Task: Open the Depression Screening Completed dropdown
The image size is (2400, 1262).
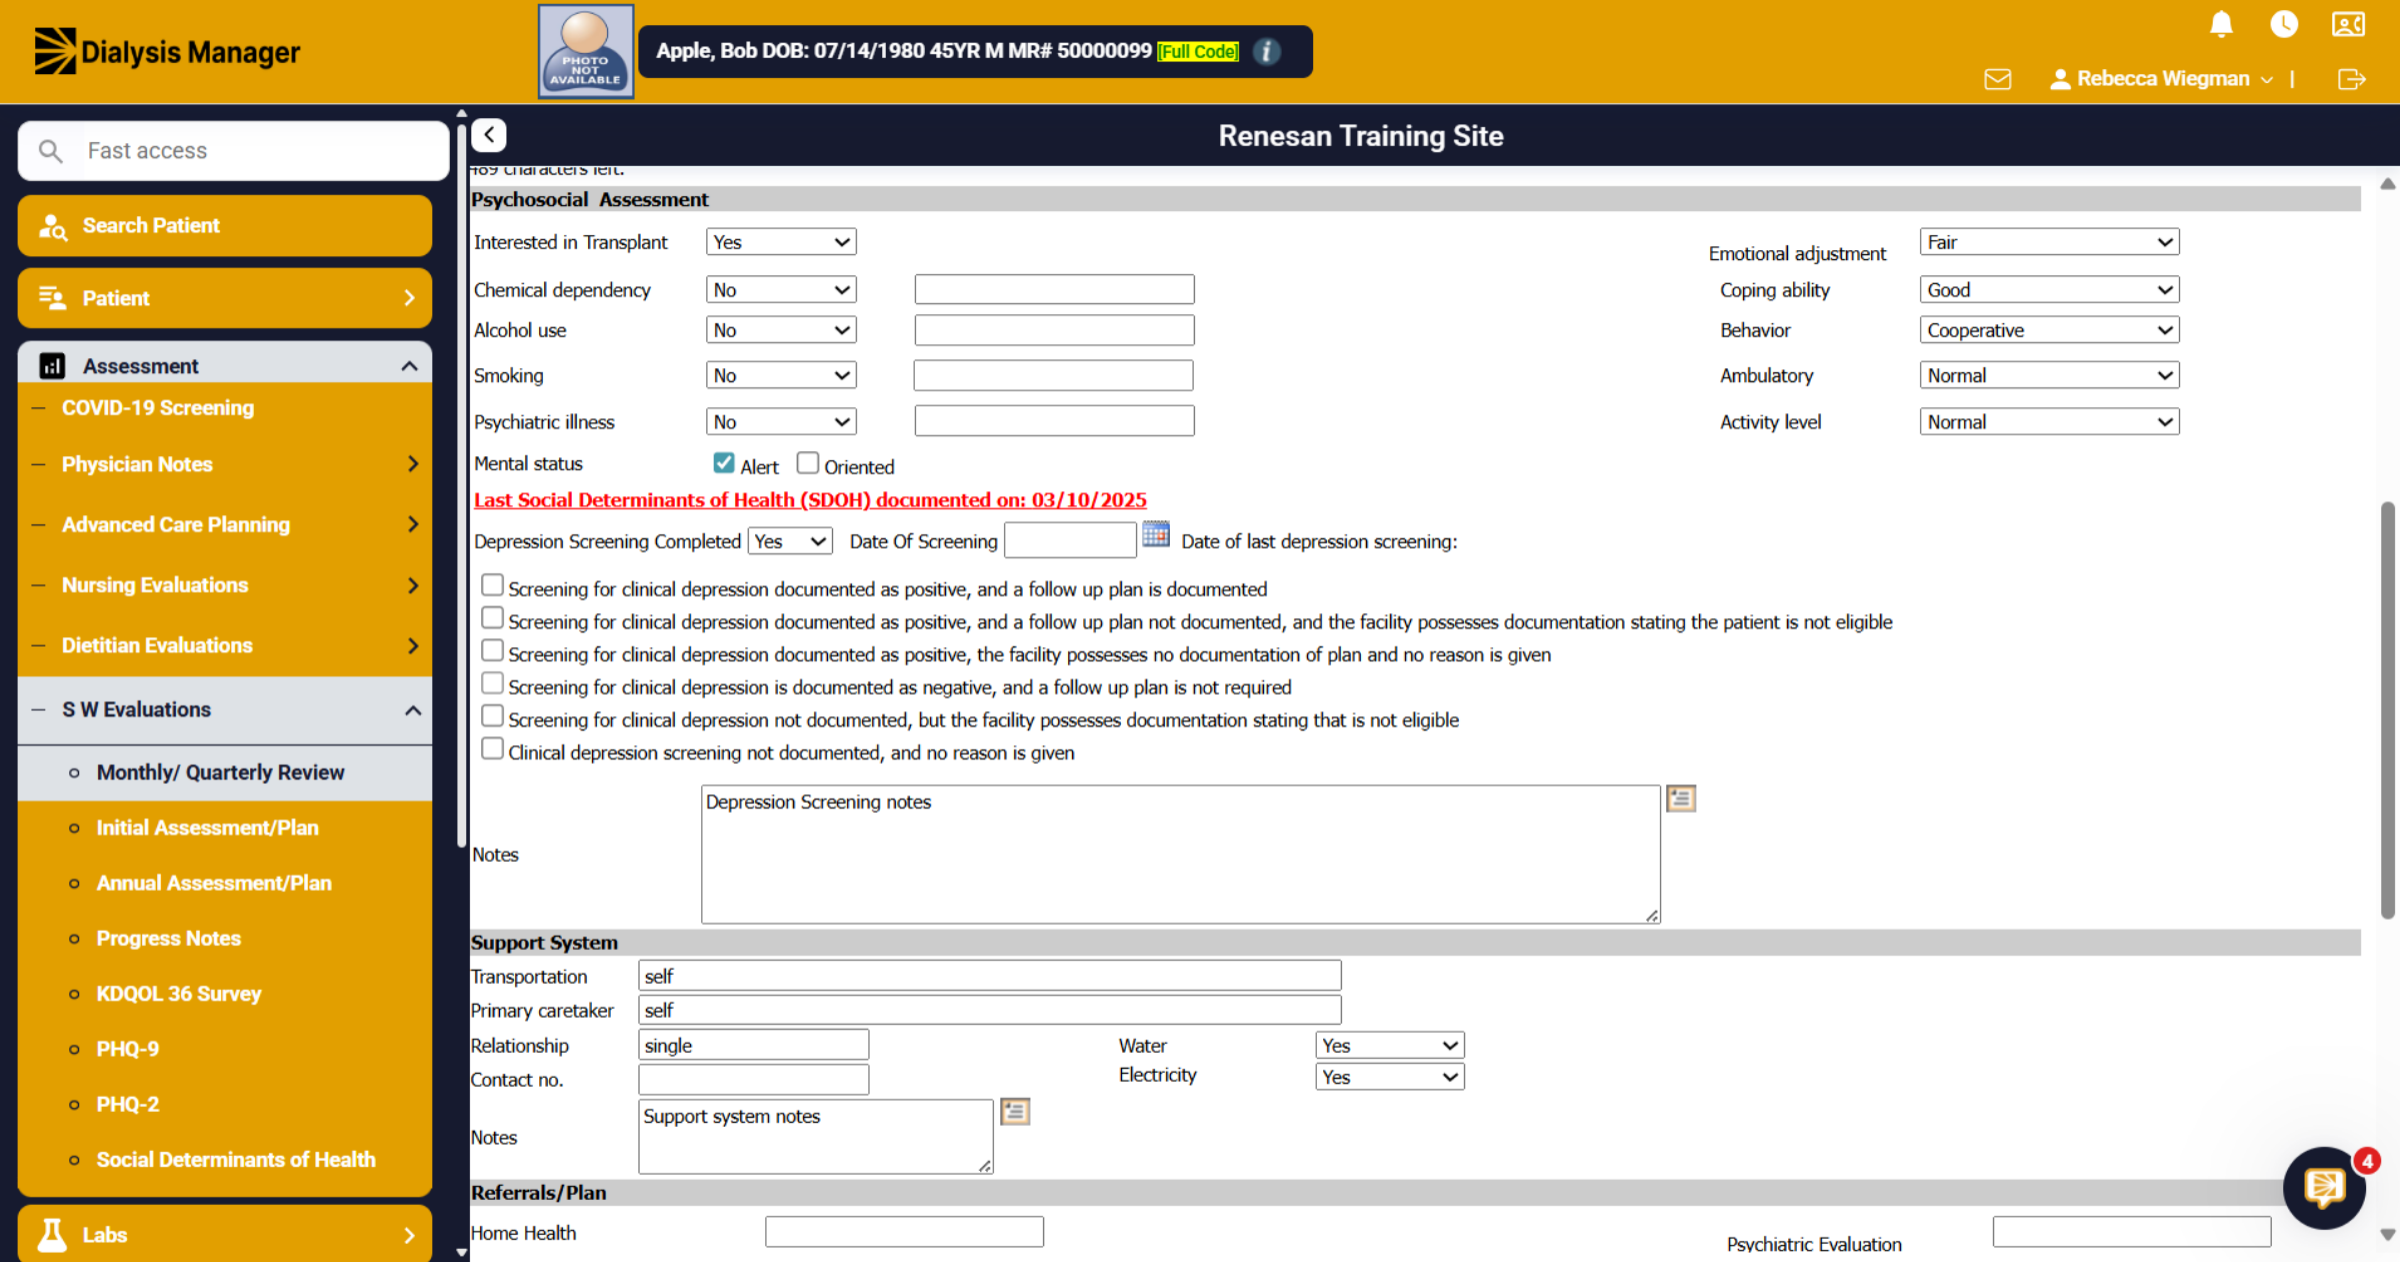Action: pyautogui.click(x=790, y=541)
